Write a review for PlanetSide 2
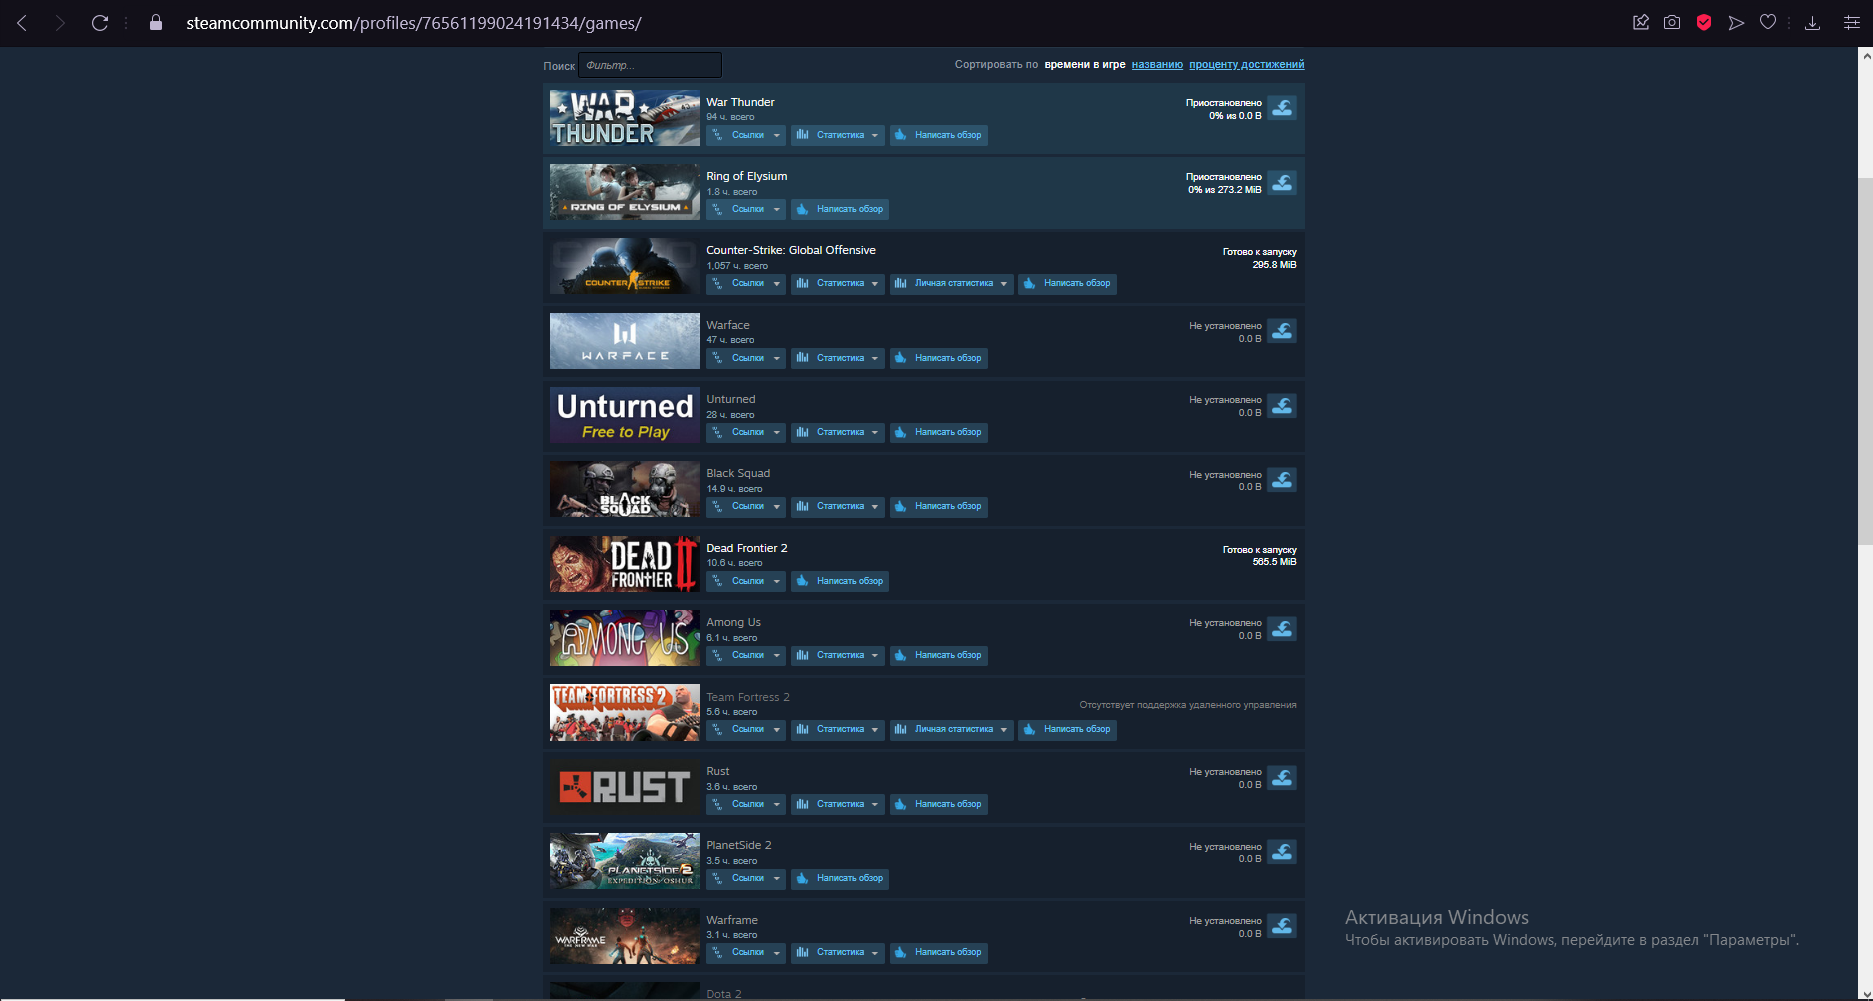Image resolution: width=1873 pixels, height=1001 pixels. 840,878
